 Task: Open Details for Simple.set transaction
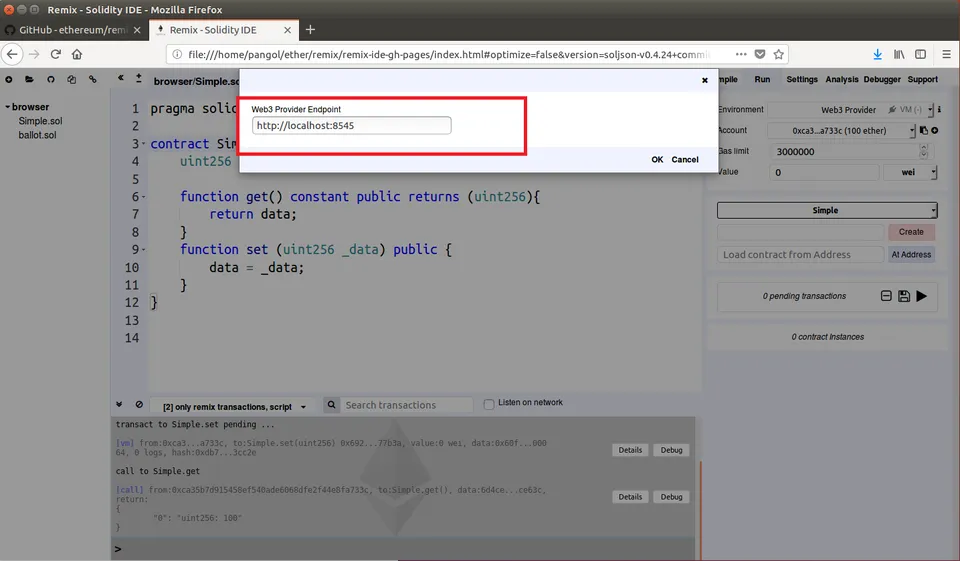click(x=630, y=450)
